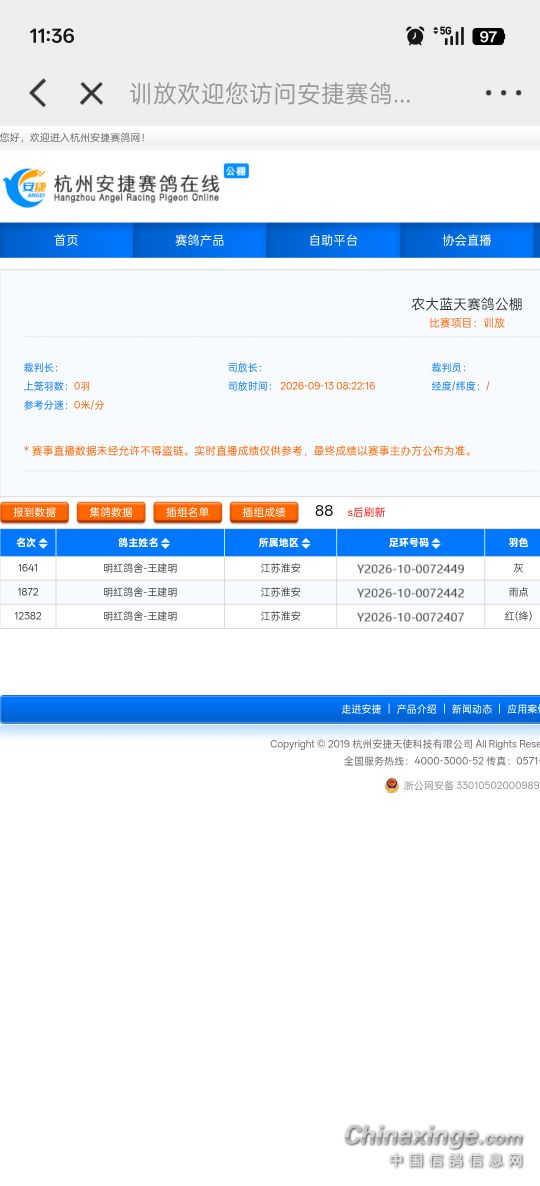Click the police record badge icon
This screenshot has height=1186, width=540.
pyautogui.click(x=392, y=785)
